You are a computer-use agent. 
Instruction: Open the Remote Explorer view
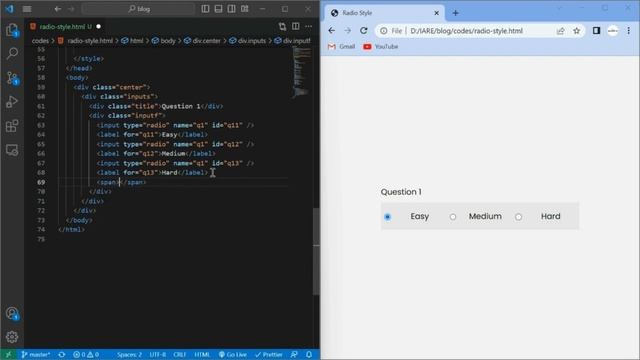click(x=12, y=150)
